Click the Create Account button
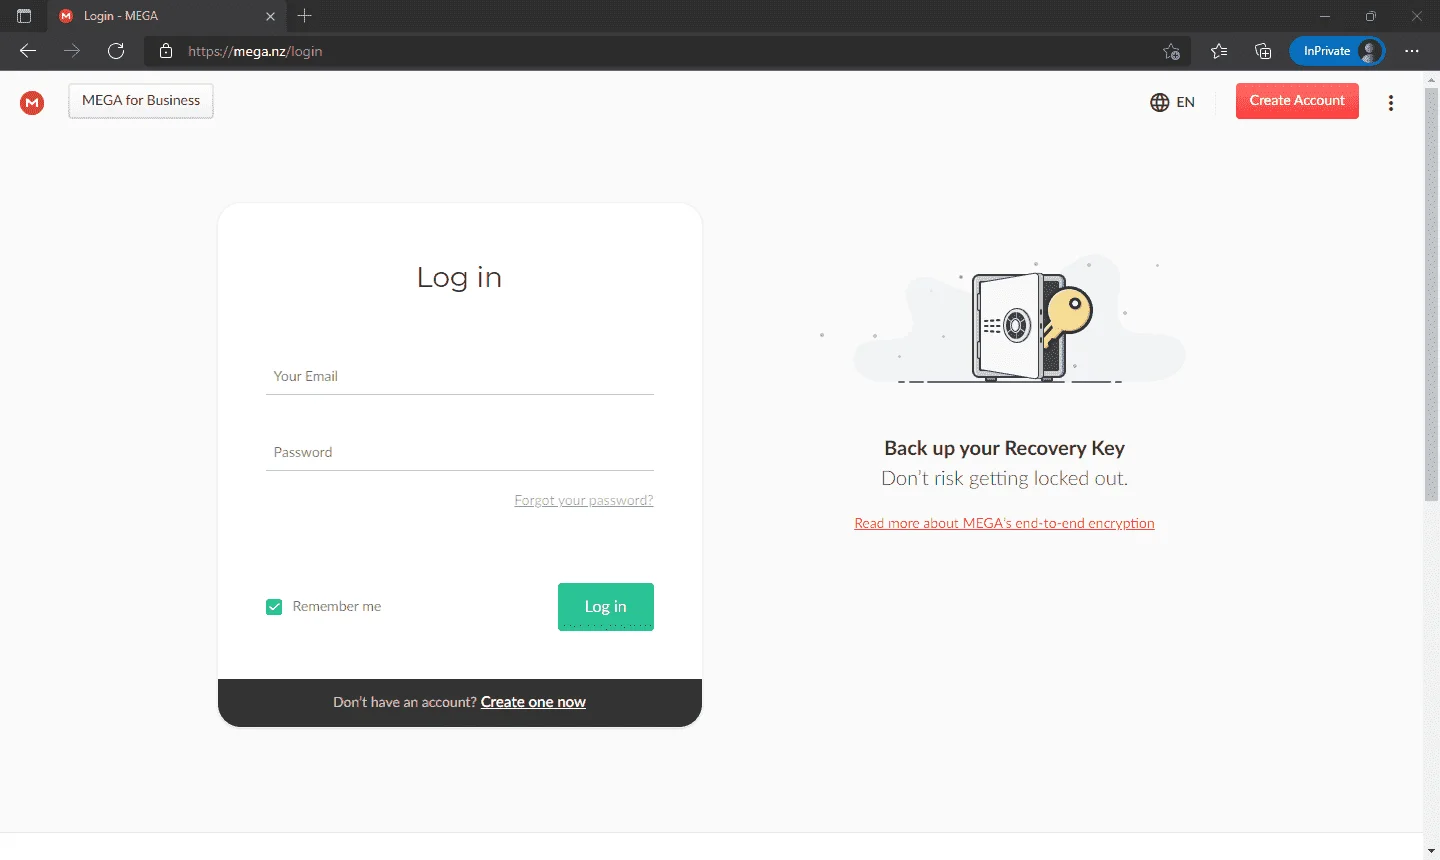 click(1297, 101)
